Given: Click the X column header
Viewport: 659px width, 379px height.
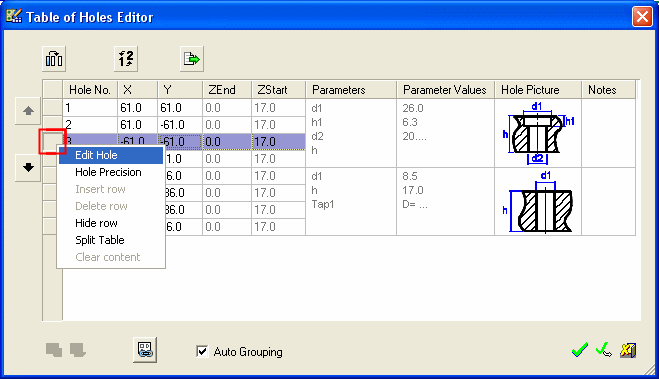Looking at the screenshot, I should tap(137, 90).
